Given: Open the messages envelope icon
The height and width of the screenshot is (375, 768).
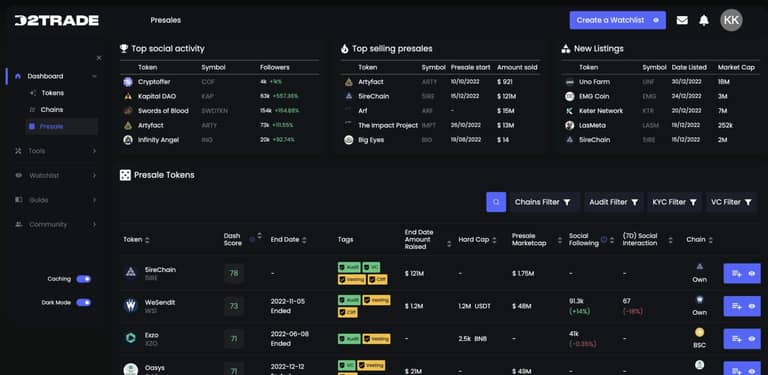Looking at the screenshot, I should point(682,20).
